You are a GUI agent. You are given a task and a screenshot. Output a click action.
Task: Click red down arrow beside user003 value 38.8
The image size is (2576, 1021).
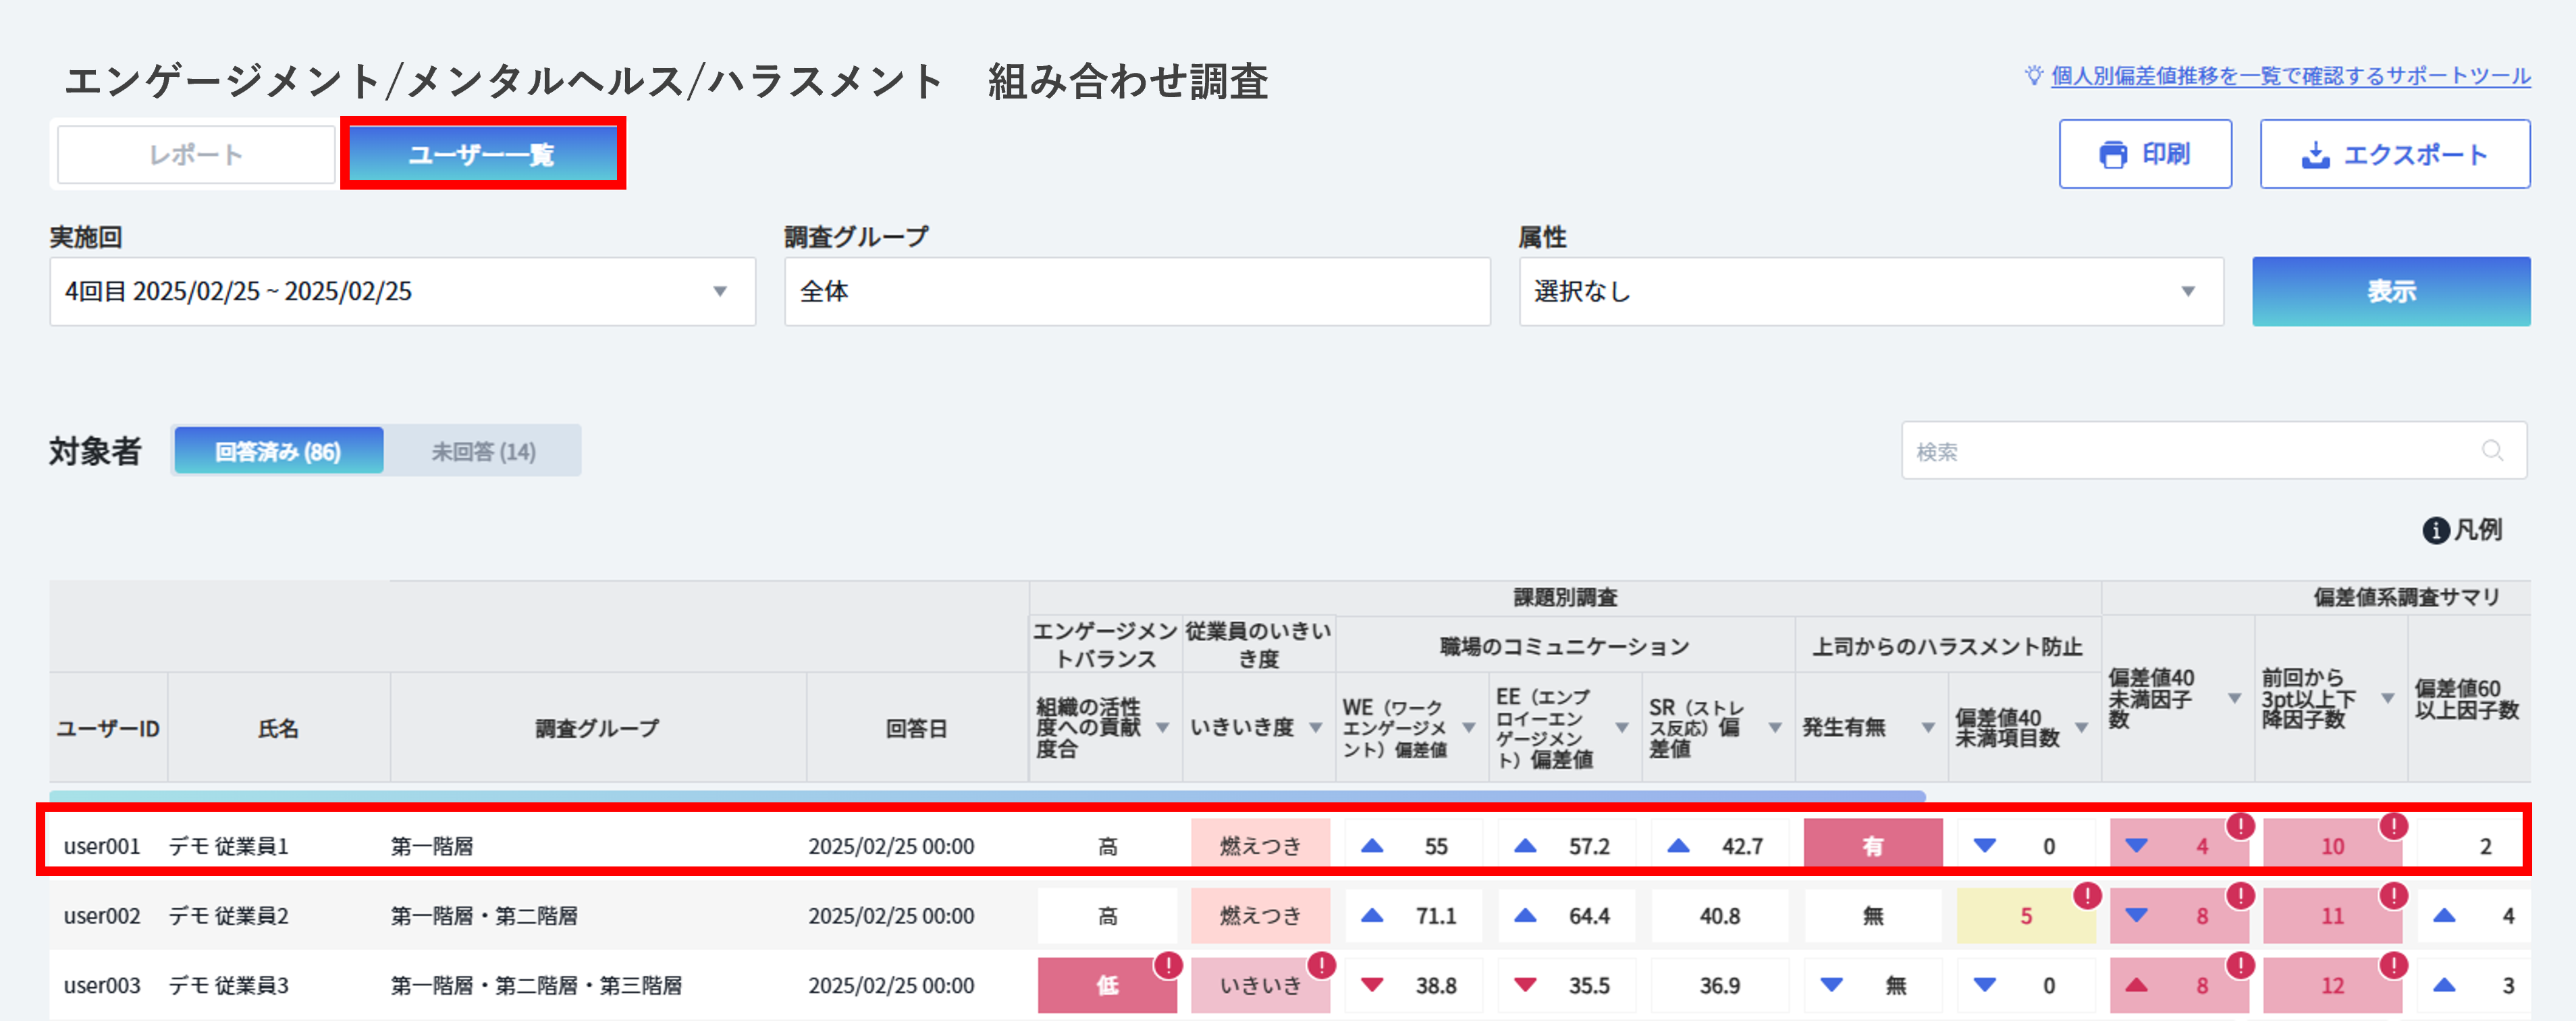tap(1372, 985)
